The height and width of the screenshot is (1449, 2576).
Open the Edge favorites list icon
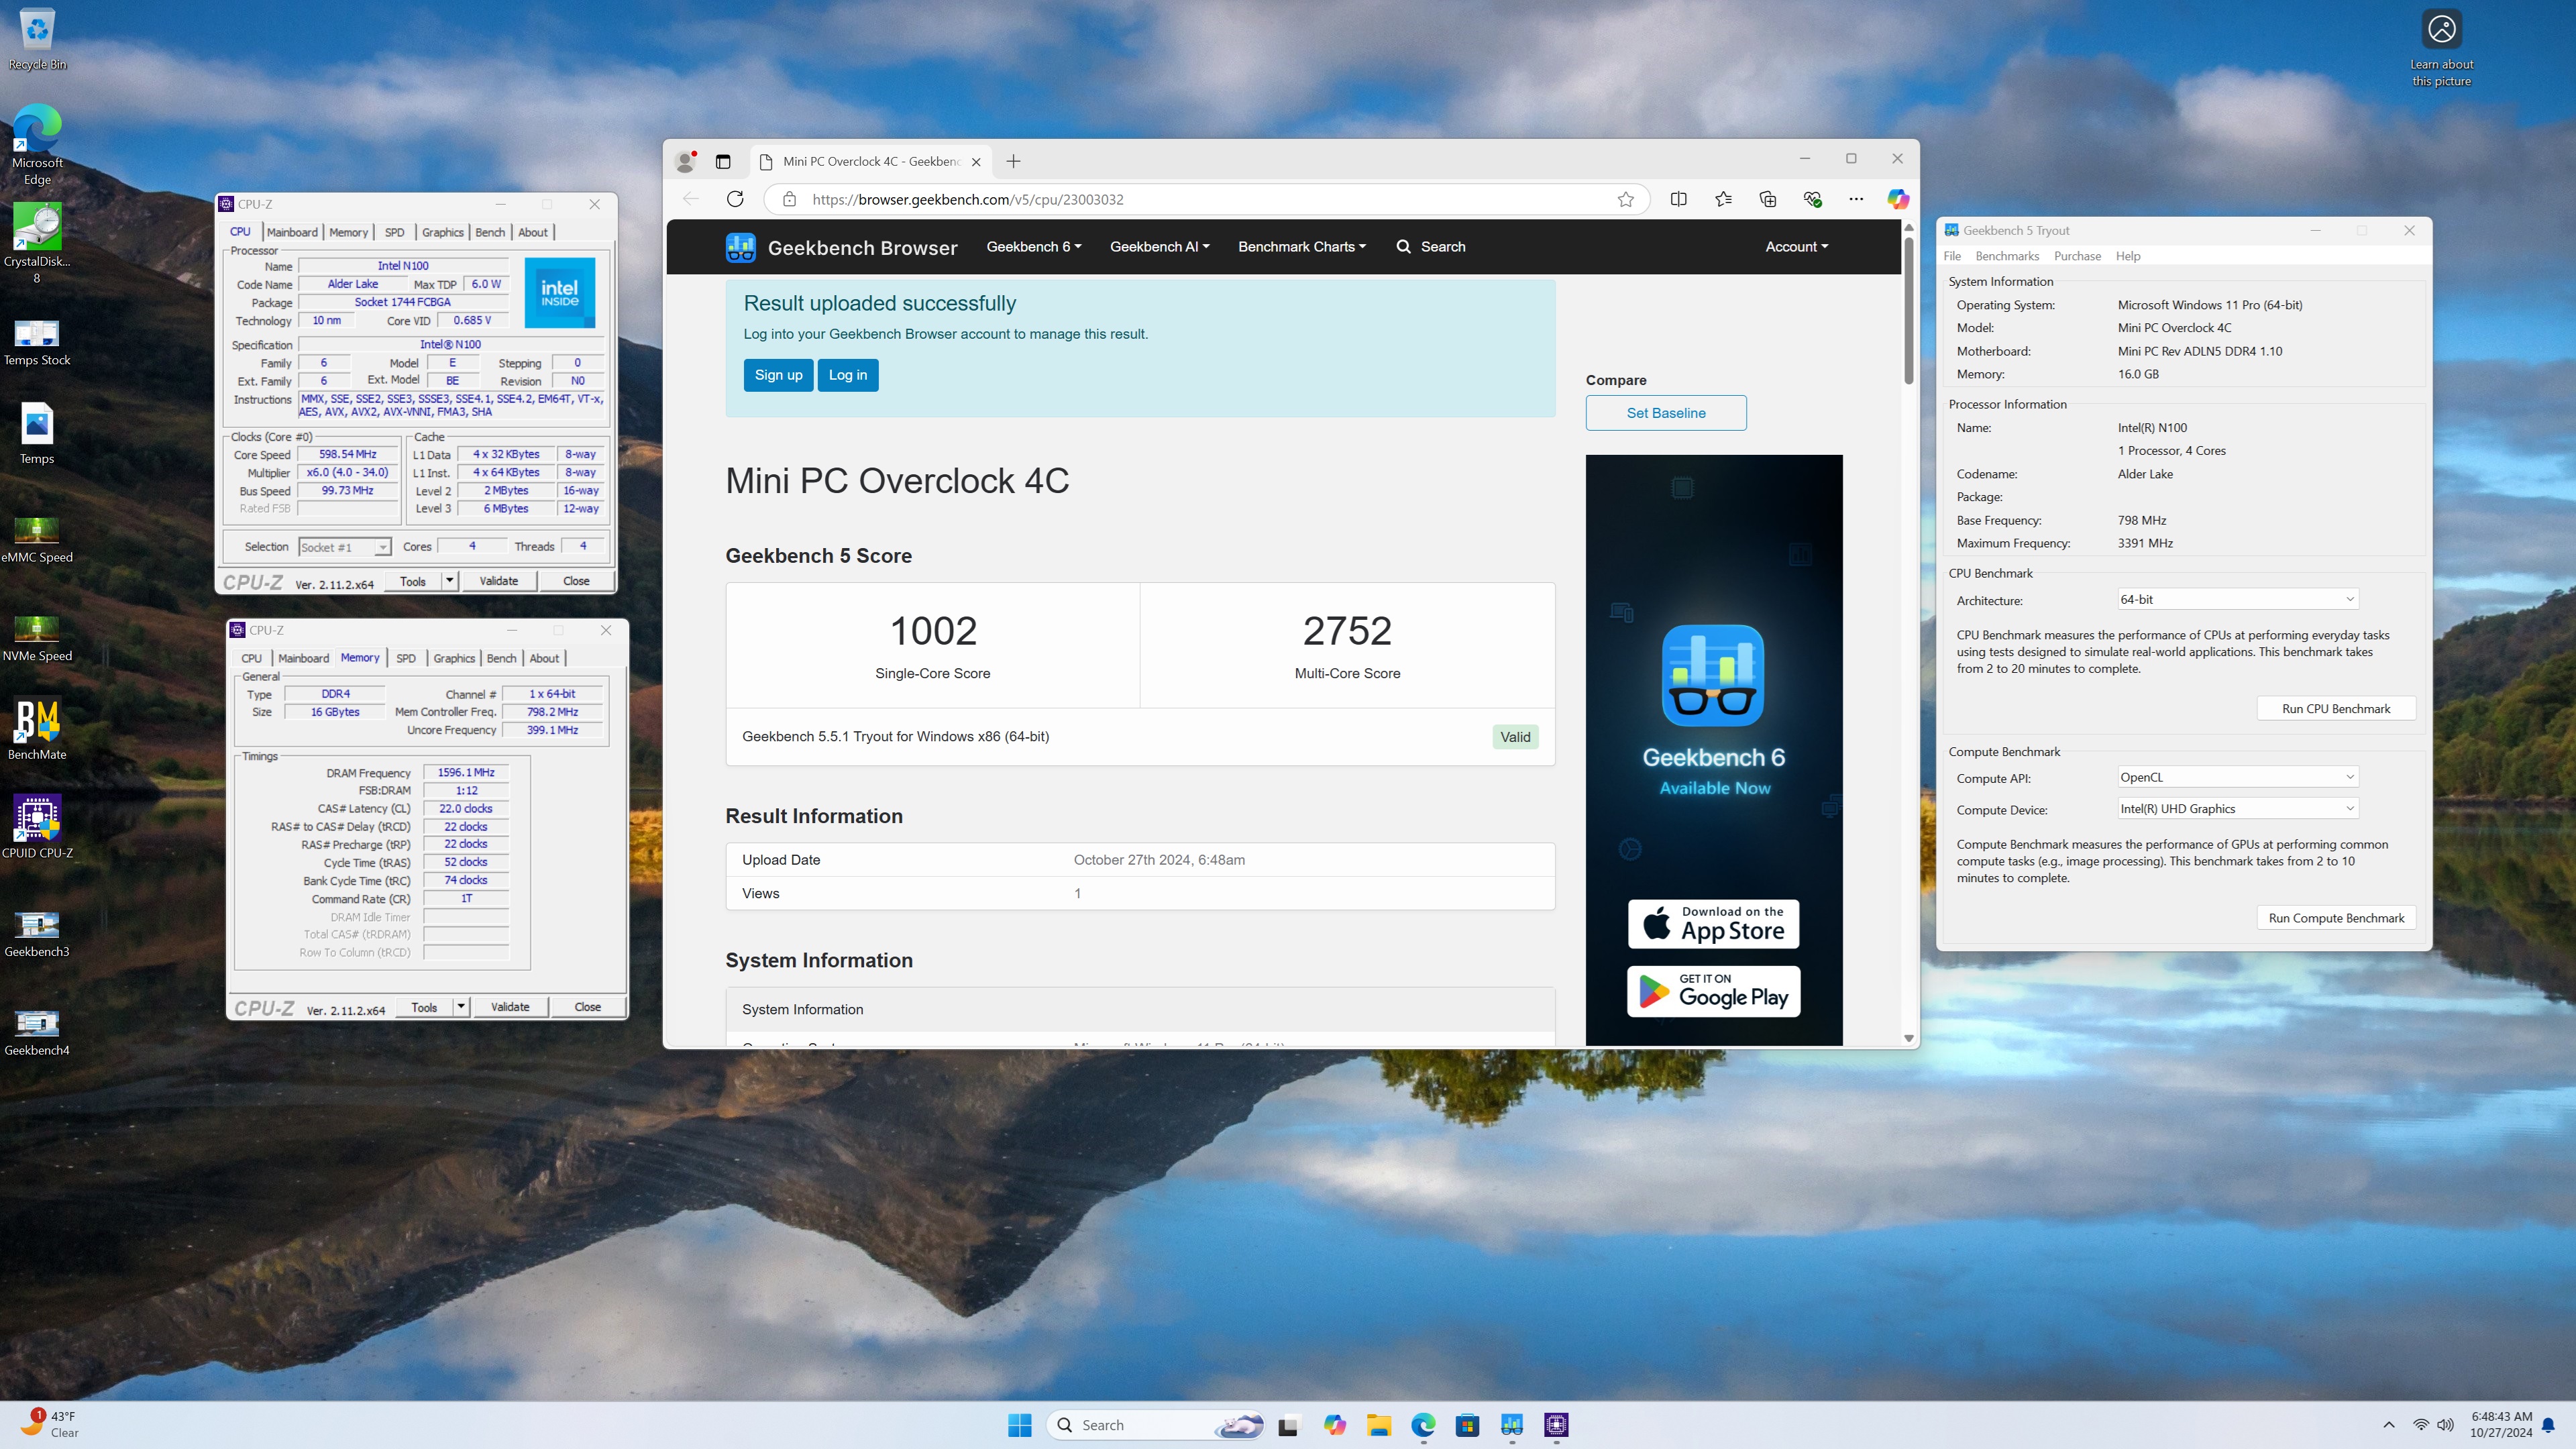click(x=1723, y=199)
